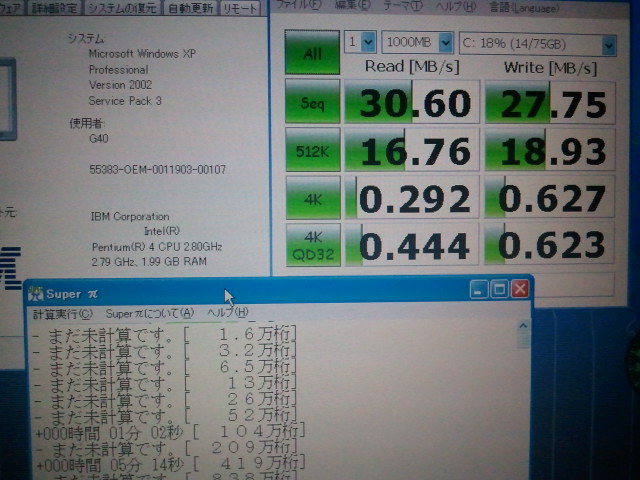Screen dimensions: 640x480
Task: Click the 512K write result 18.93
Action: 550,150
